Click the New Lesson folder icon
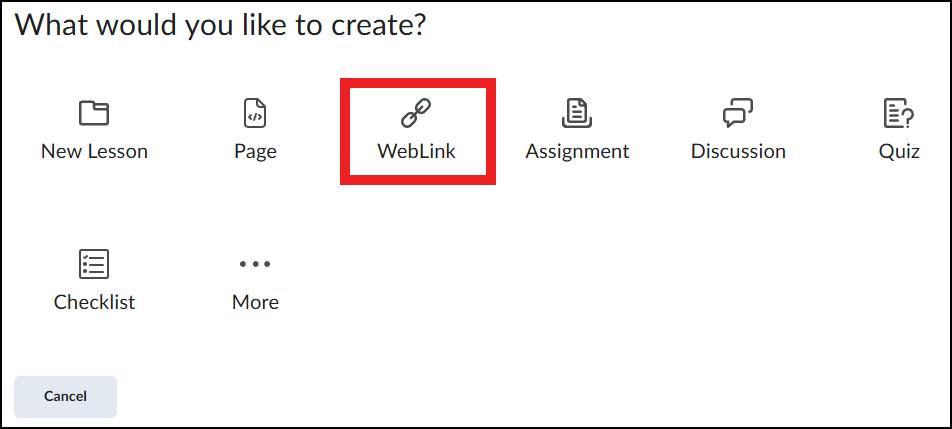Image resolution: width=952 pixels, height=429 pixels. (x=94, y=113)
